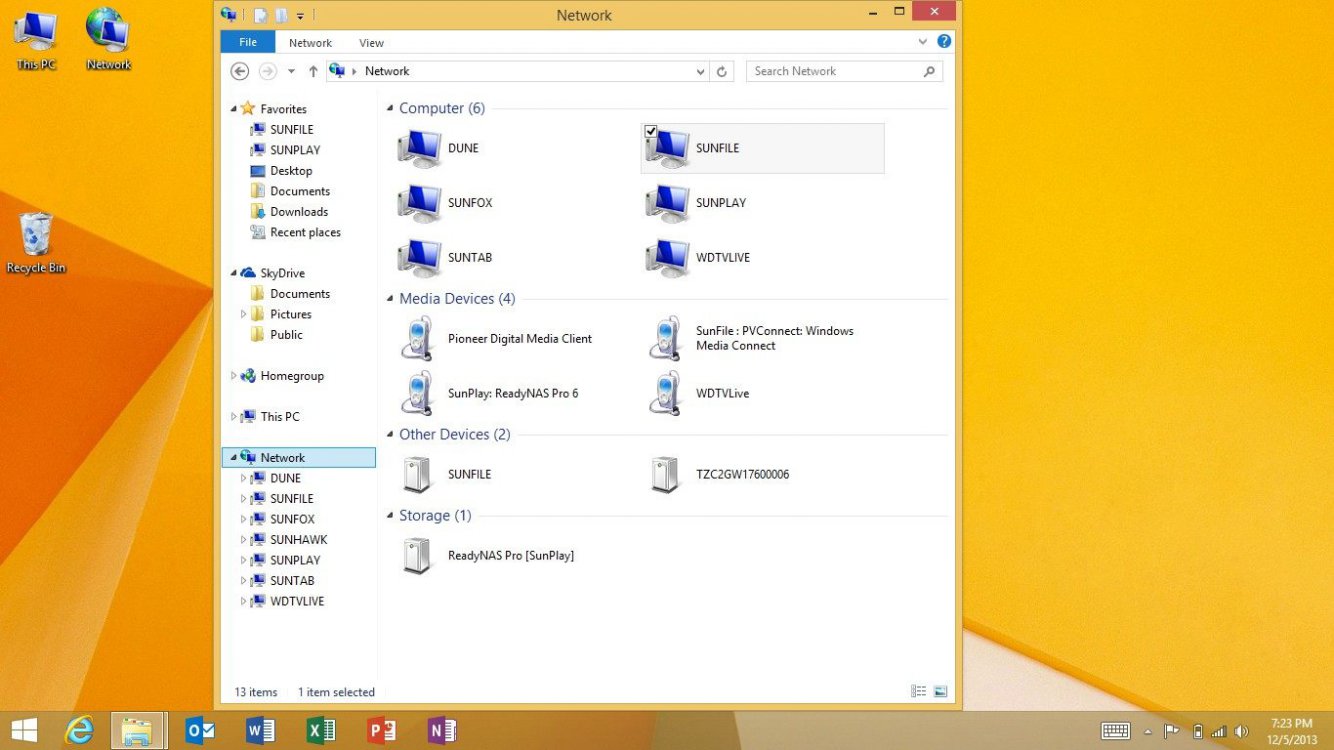Collapse the SkyDrive tree node
Viewport: 1334px width, 750px height.
(234, 273)
